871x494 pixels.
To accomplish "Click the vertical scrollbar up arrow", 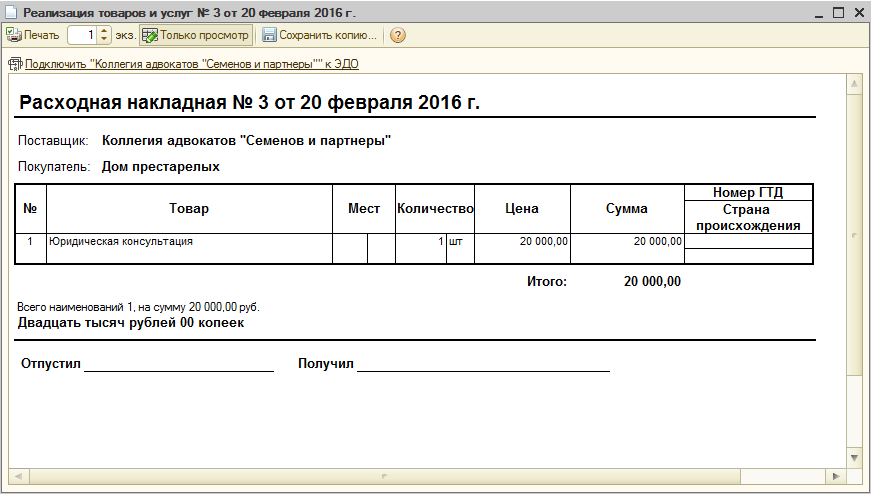I will point(854,84).
